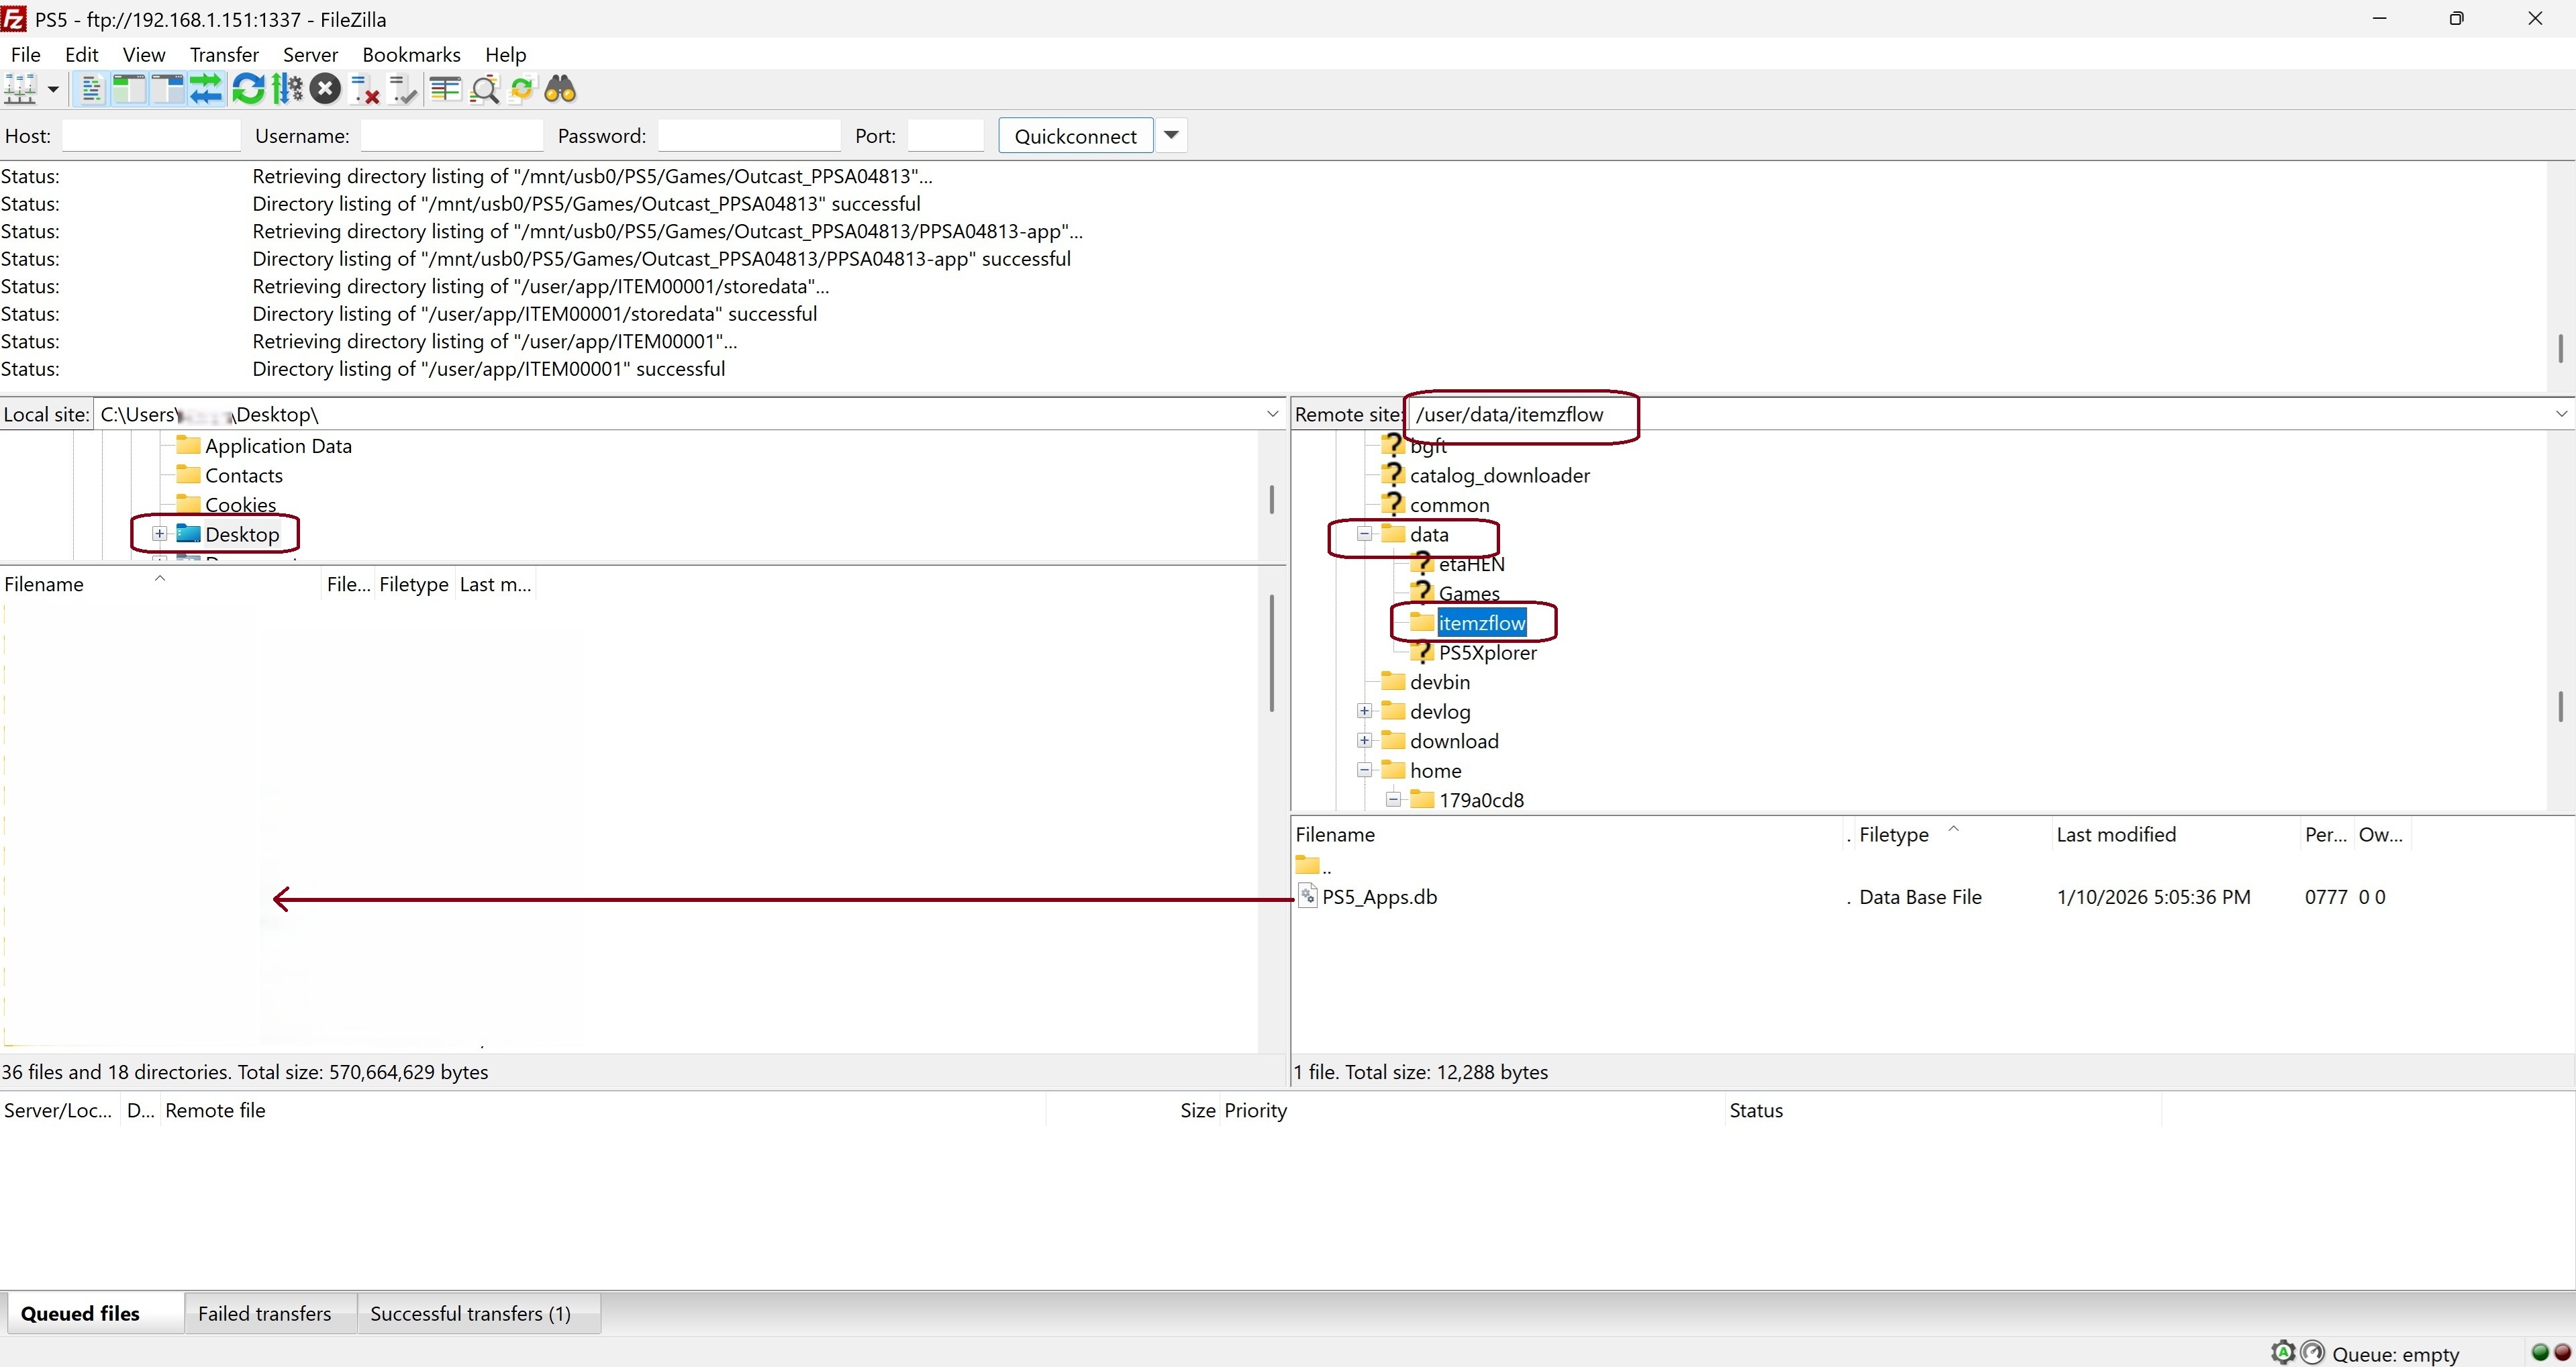The image size is (2576, 1367).
Task: Select Contacts folder in local tree
Action: coord(243,476)
